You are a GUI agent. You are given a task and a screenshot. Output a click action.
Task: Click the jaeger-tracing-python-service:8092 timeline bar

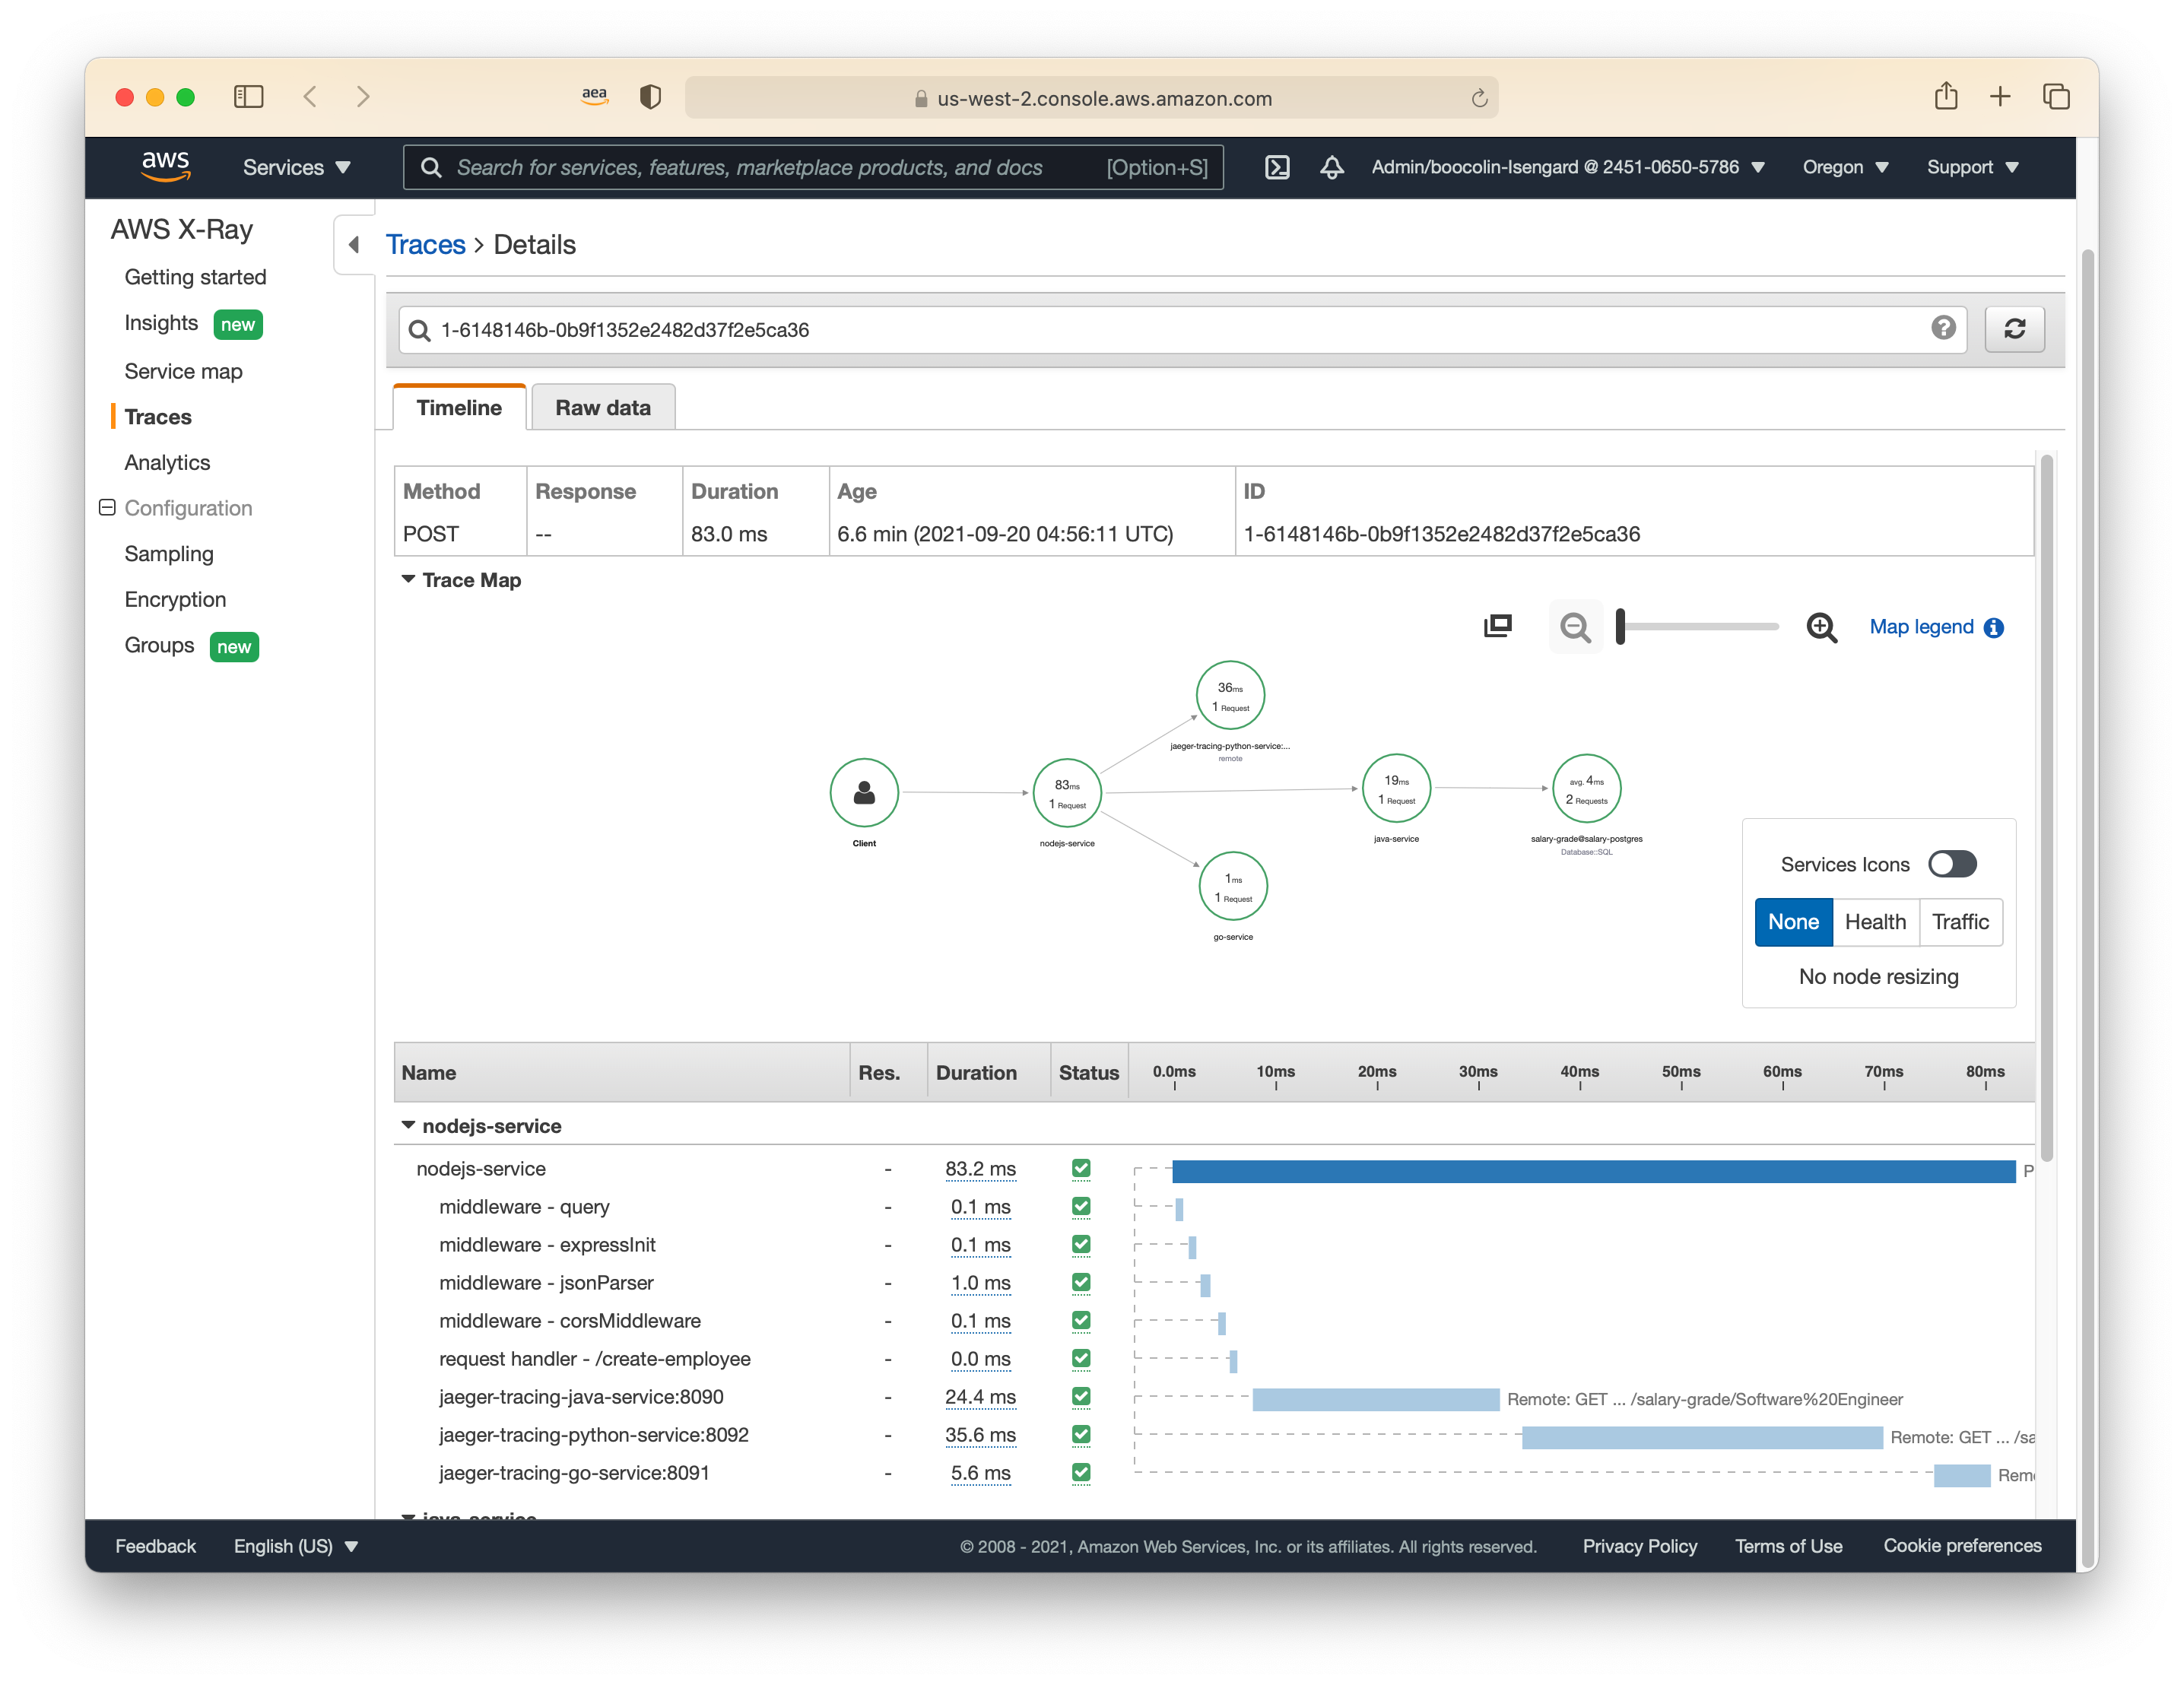(x=1701, y=1438)
